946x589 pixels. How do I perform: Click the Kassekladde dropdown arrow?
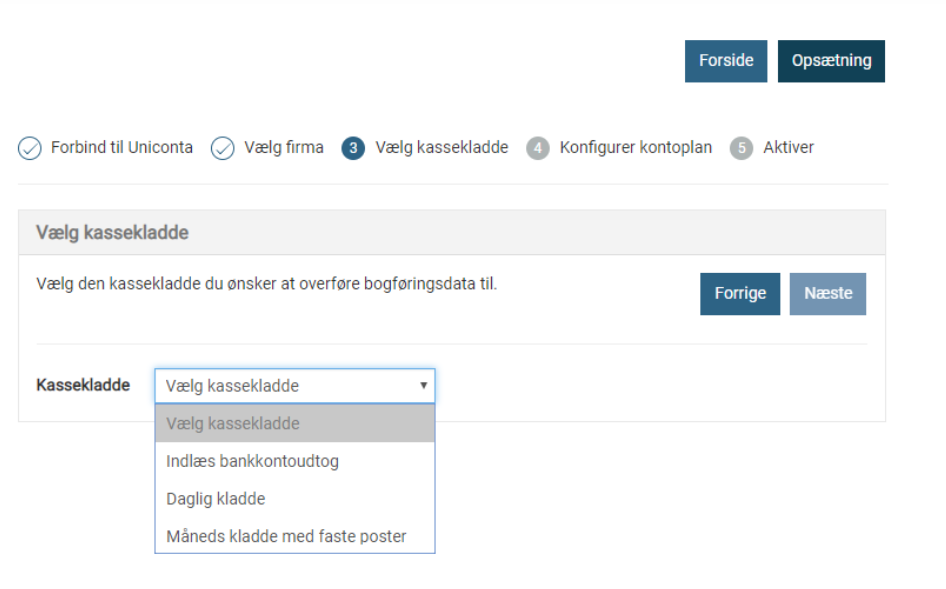(423, 385)
